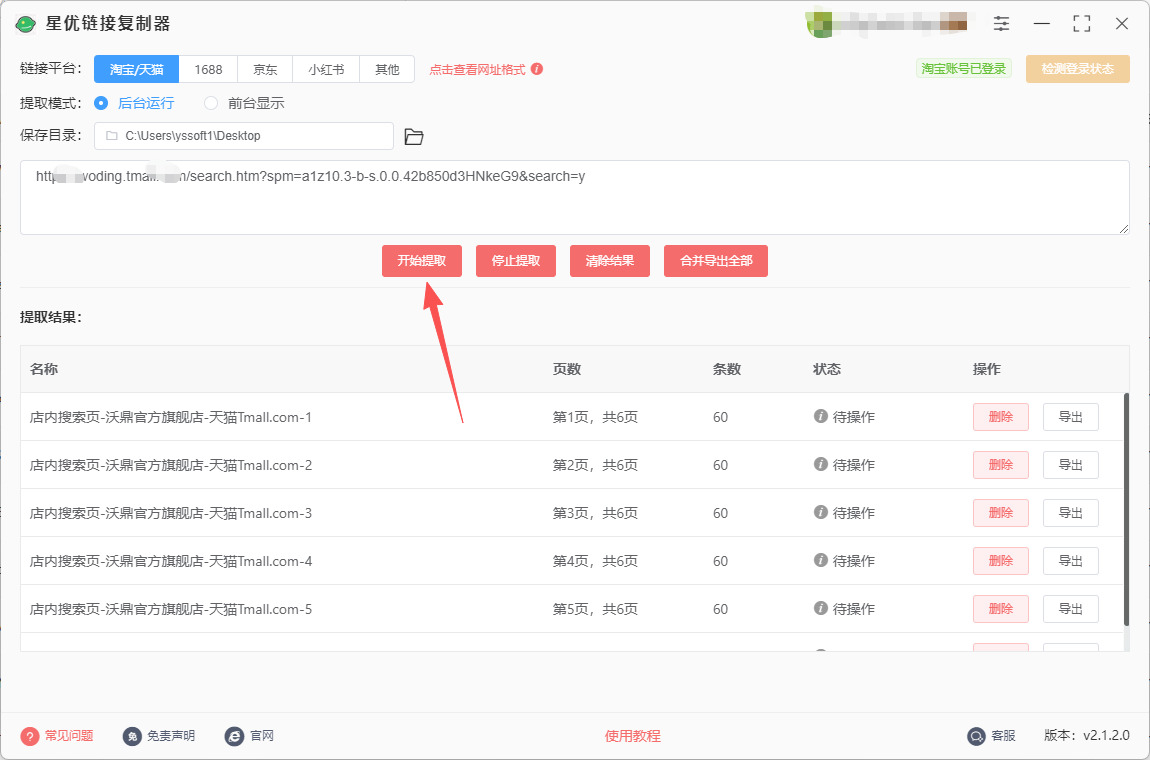Click into the URL input text area
Image resolution: width=1150 pixels, height=760 pixels.
[x=574, y=197]
